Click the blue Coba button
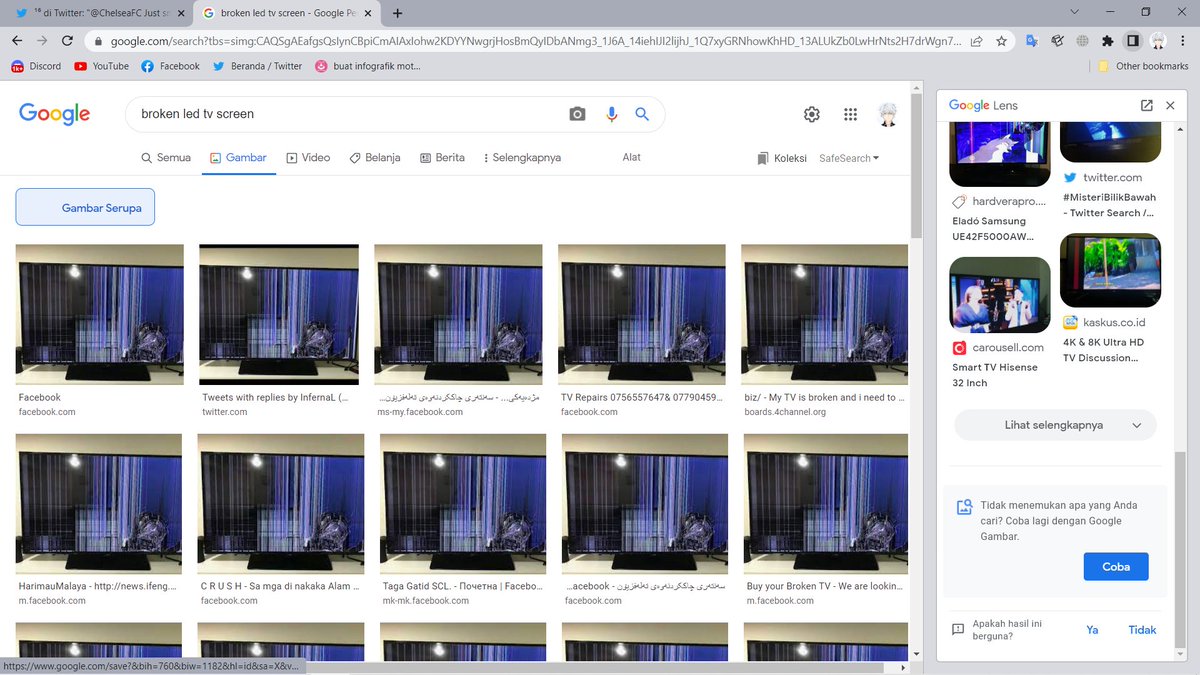 (1116, 567)
